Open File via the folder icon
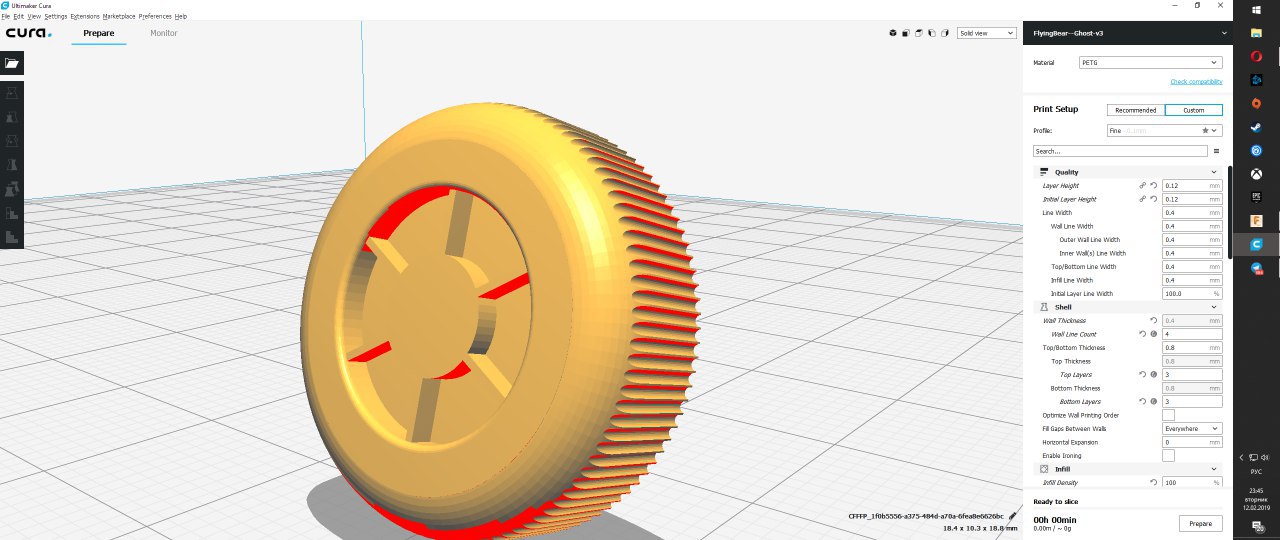 [x=12, y=63]
